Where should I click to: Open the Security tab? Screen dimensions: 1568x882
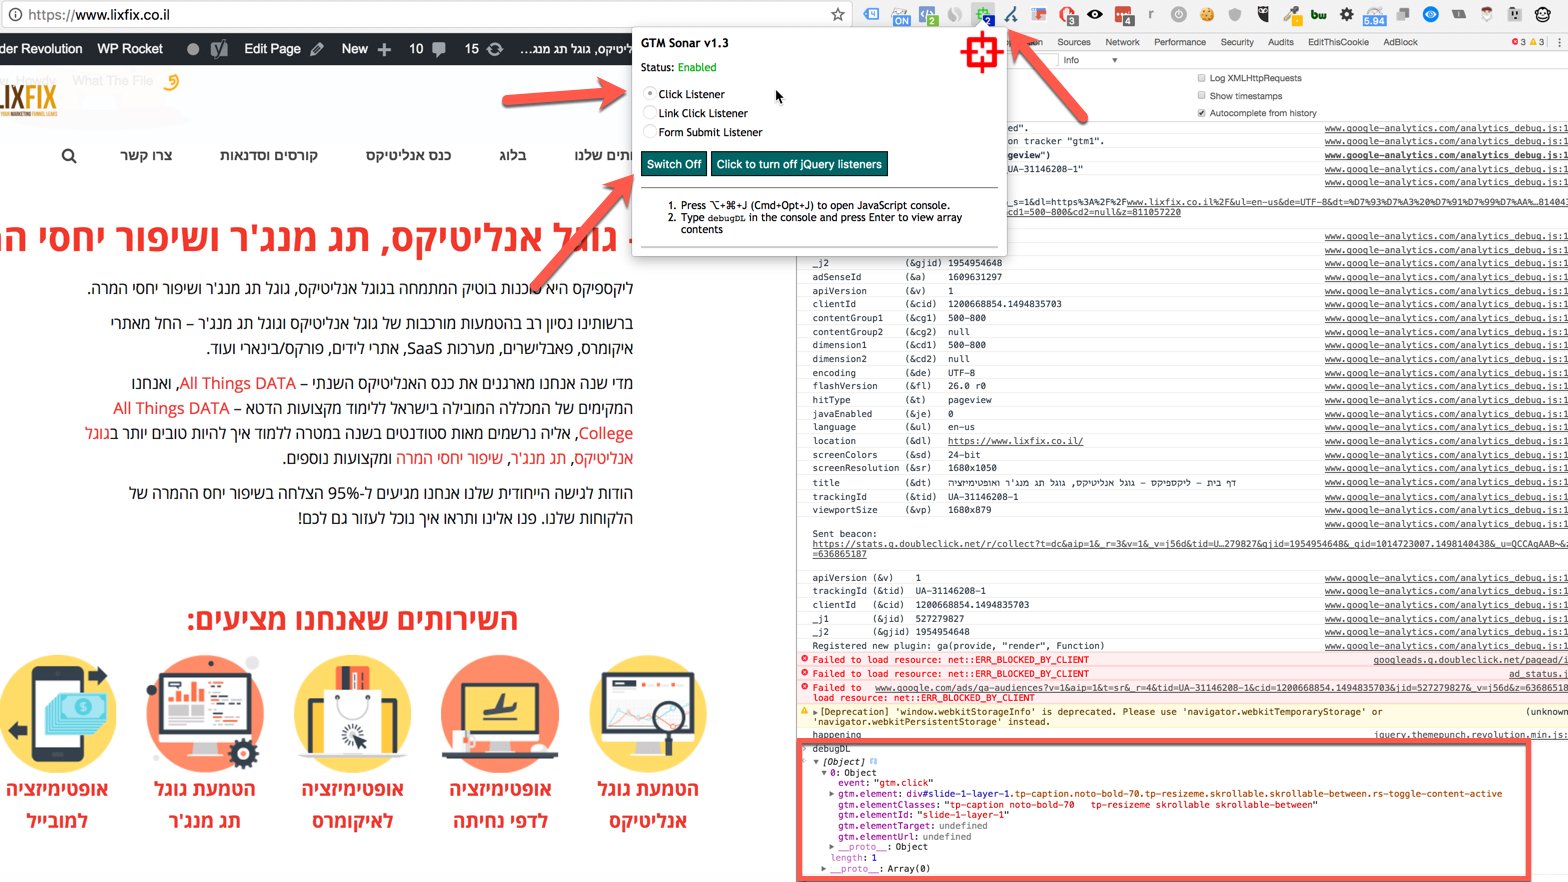coord(1237,42)
